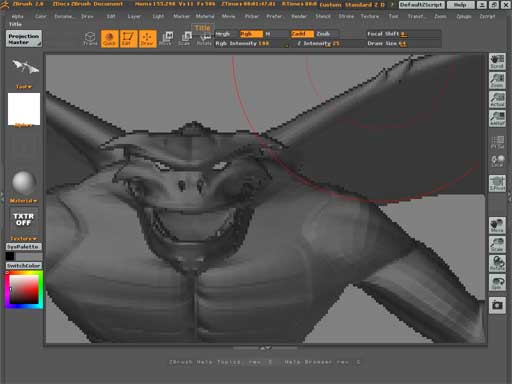Open the Light menu
The image size is (512, 384).
158,16
